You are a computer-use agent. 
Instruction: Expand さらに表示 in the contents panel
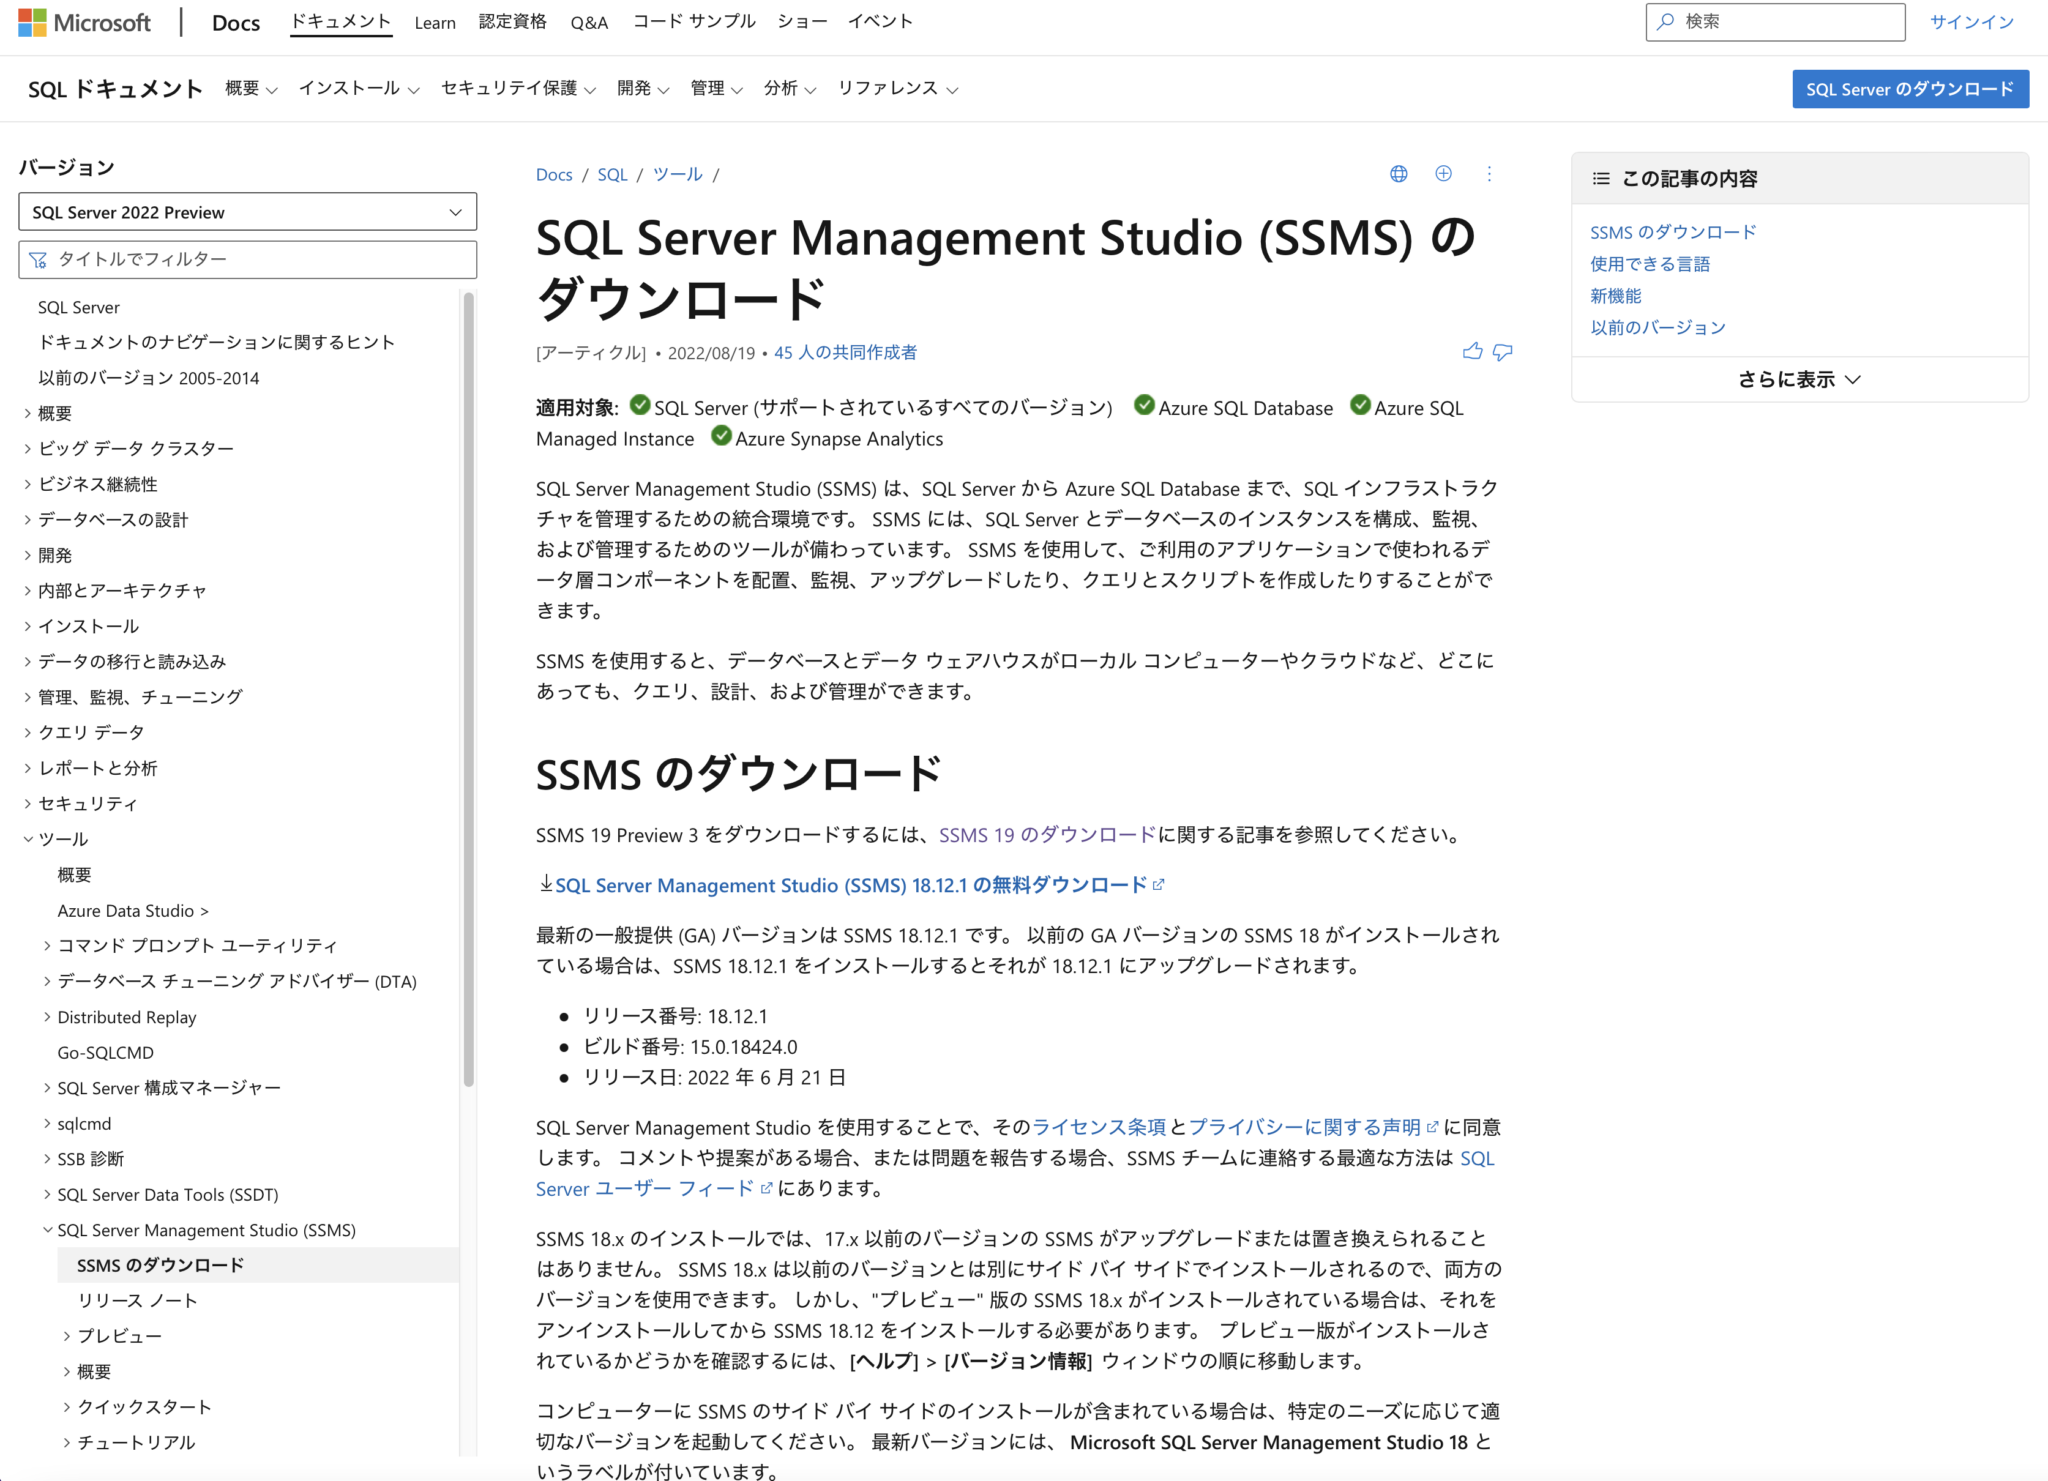(1797, 379)
